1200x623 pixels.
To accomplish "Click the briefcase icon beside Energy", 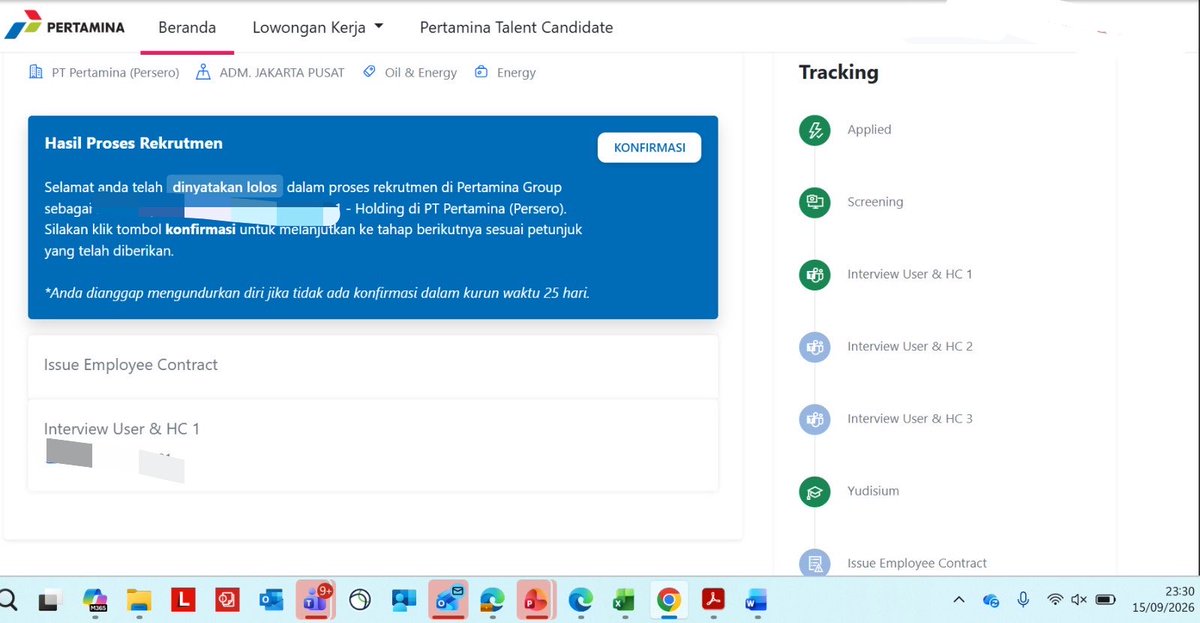I will pyautogui.click(x=481, y=72).
